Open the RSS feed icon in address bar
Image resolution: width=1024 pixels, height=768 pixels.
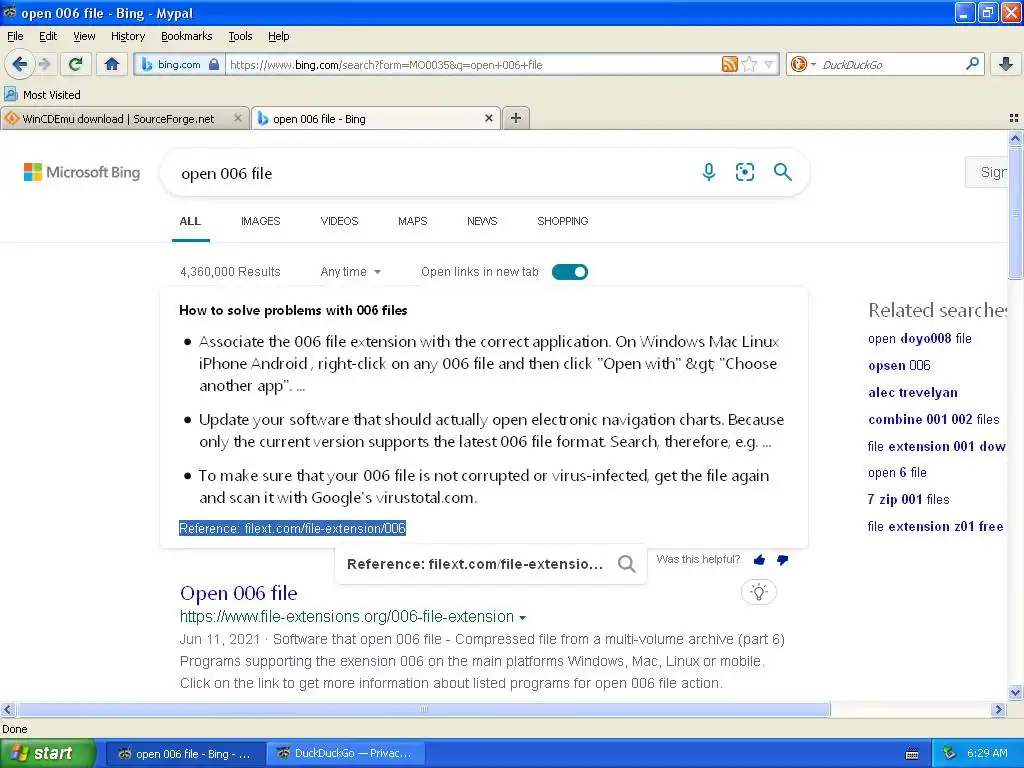729,64
